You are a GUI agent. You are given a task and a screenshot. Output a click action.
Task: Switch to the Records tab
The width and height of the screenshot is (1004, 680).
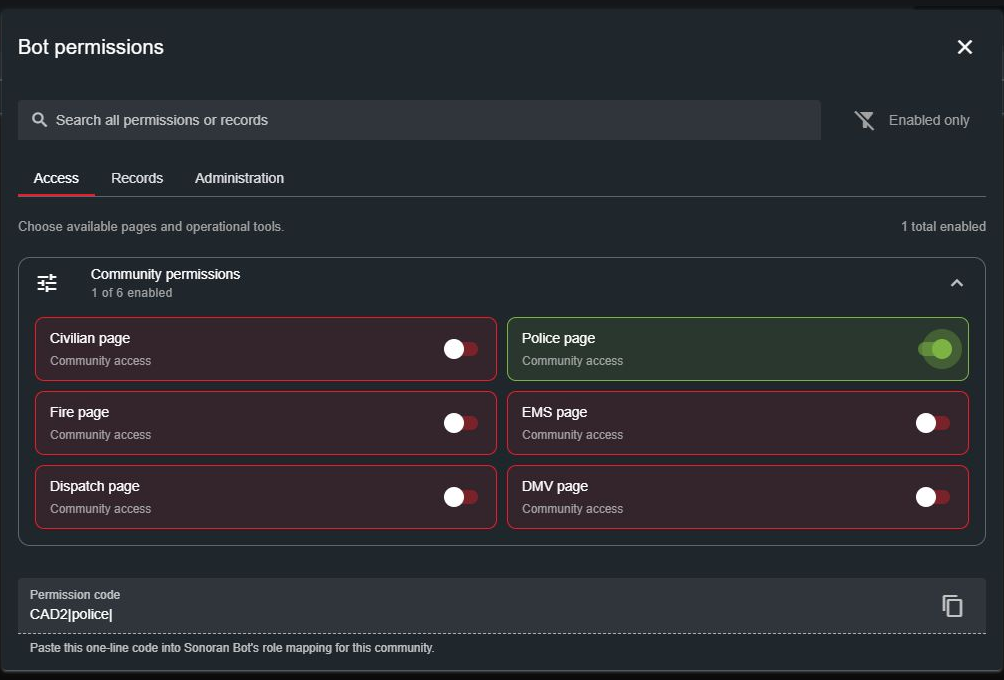click(137, 178)
